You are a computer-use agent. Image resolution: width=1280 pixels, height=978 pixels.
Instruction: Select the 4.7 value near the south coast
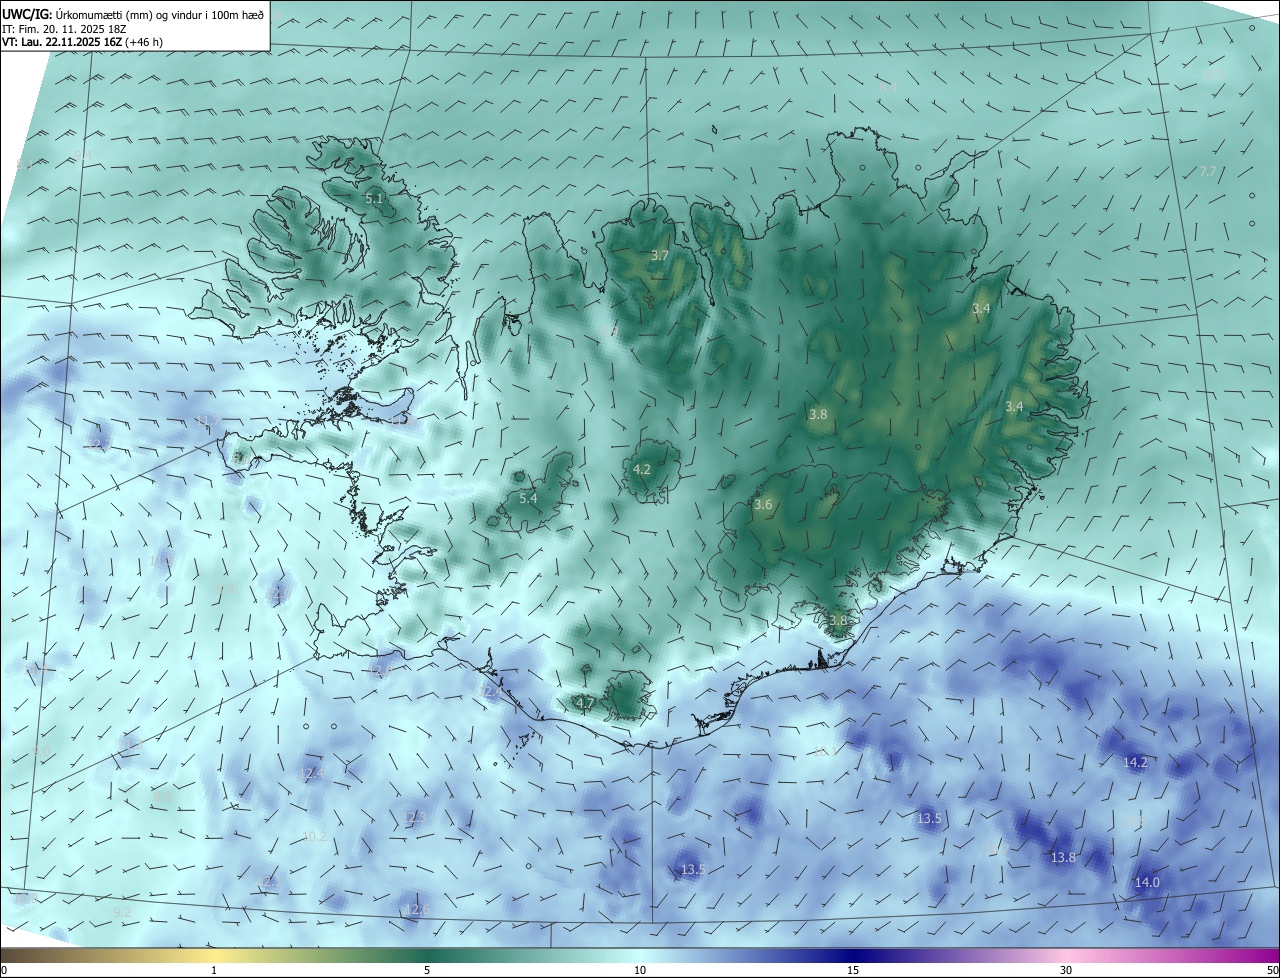pos(585,704)
